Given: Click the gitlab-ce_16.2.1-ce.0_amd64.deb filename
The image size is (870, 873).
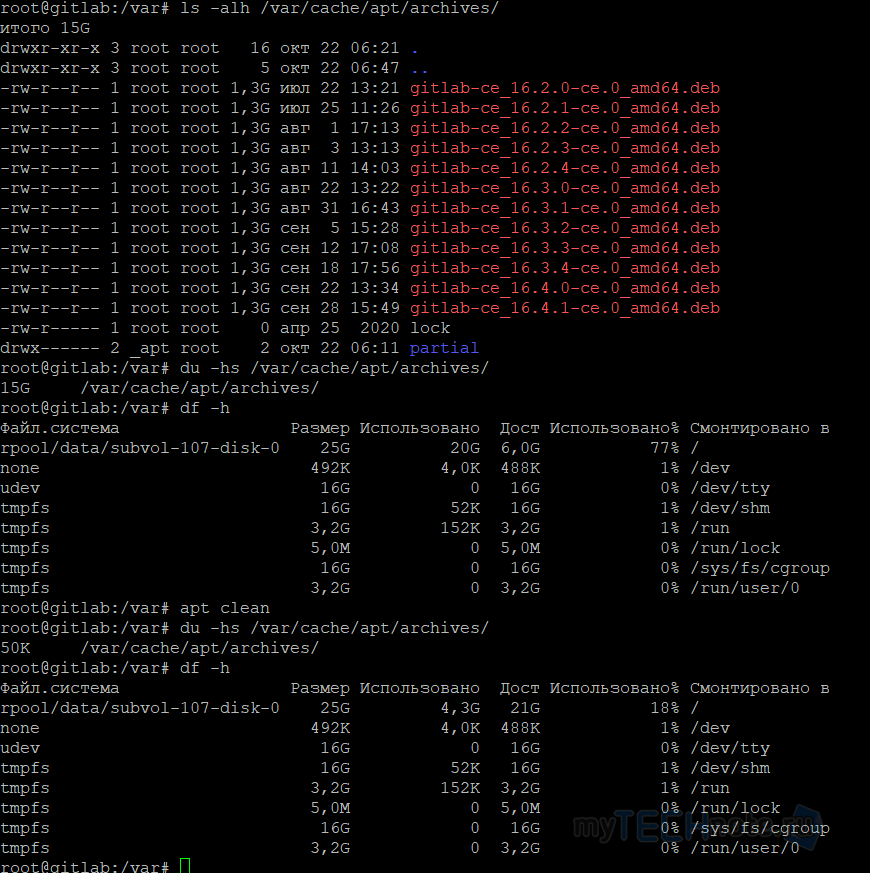Looking at the screenshot, I should point(565,108).
